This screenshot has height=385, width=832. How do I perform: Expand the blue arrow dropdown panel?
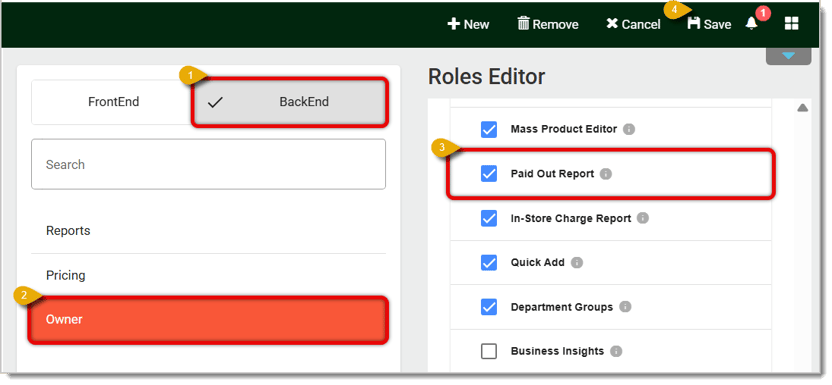[788, 56]
